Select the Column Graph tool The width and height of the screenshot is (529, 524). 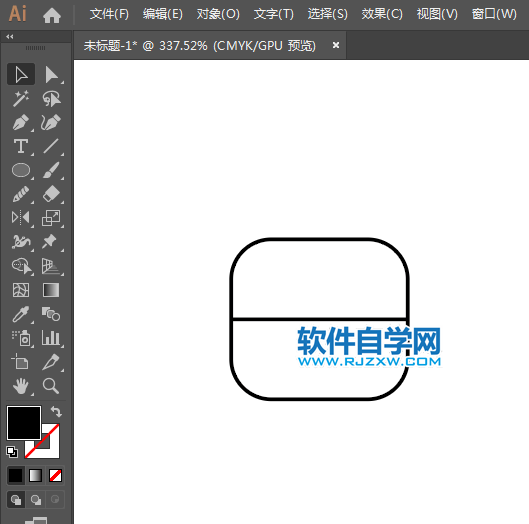[51, 338]
